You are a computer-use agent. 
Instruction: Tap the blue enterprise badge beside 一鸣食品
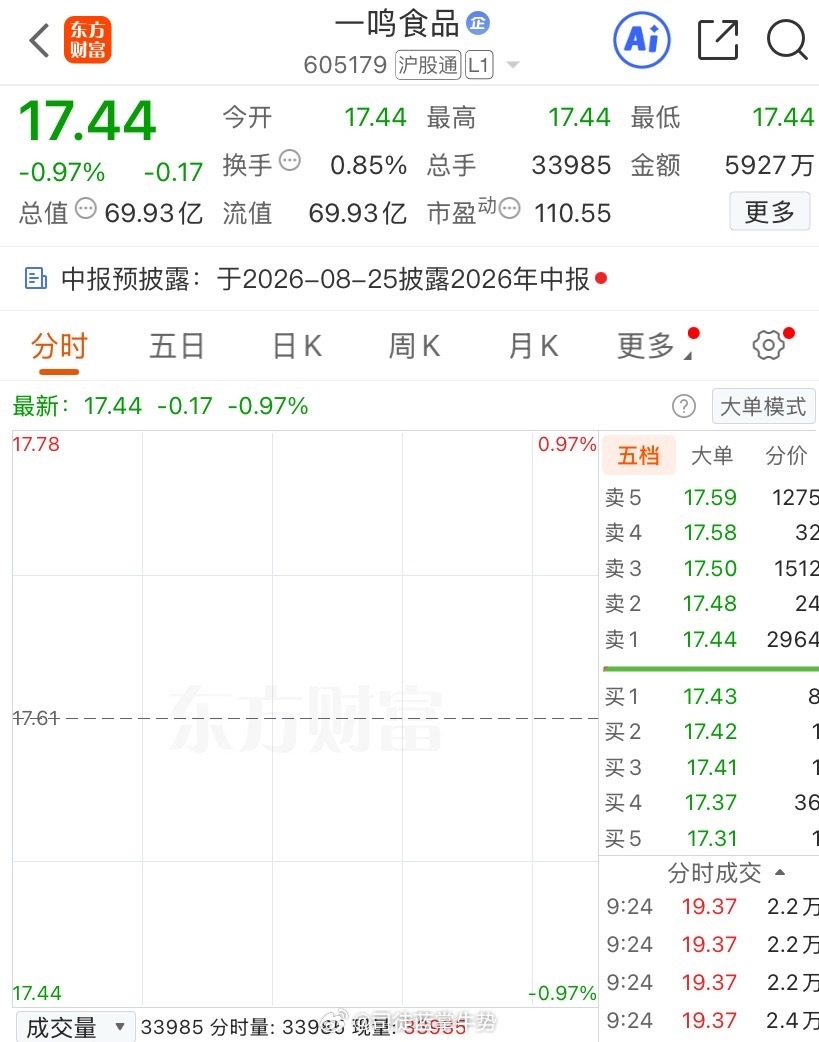[x=478, y=23]
